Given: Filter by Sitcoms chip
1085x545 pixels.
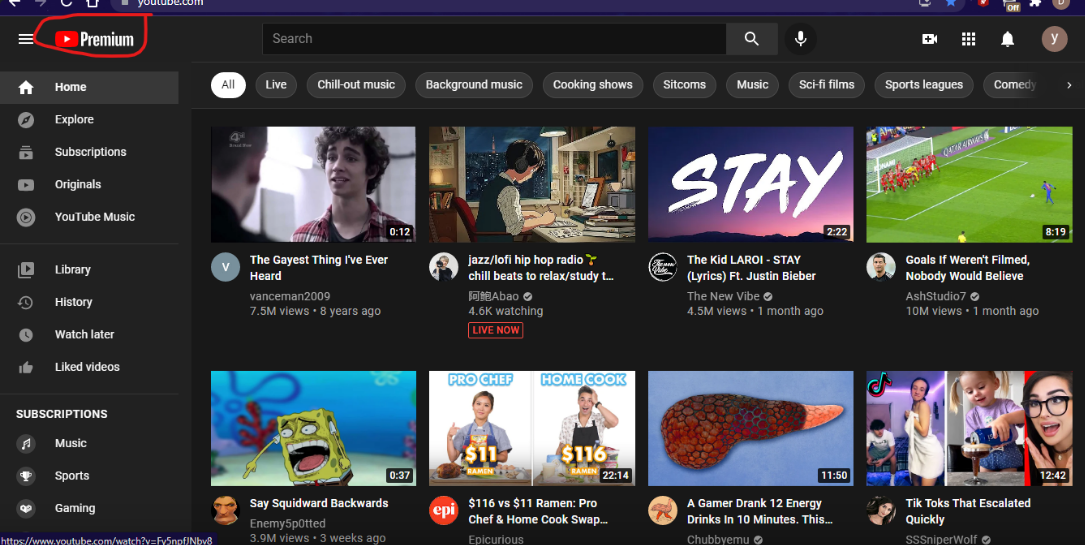Looking at the screenshot, I should 684,85.
